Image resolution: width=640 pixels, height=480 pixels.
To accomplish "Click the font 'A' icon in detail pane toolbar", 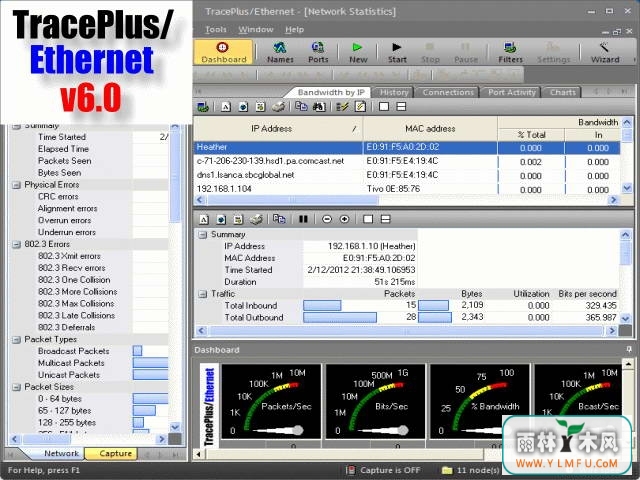I will (204, 220).
